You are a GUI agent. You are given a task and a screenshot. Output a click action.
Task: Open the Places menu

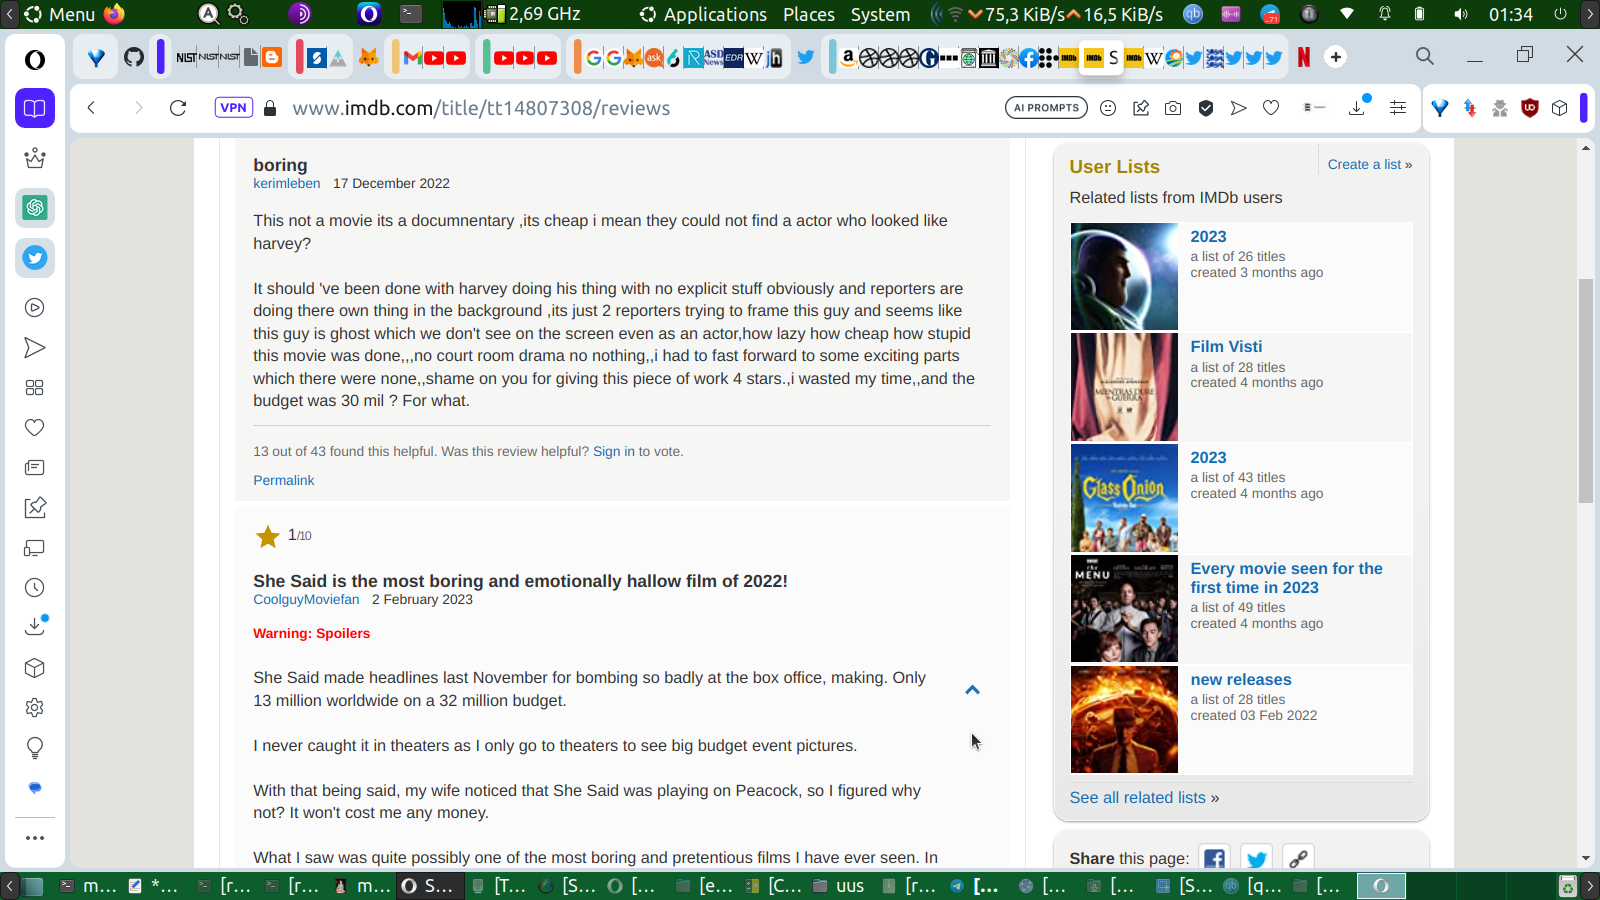point(809,14)
